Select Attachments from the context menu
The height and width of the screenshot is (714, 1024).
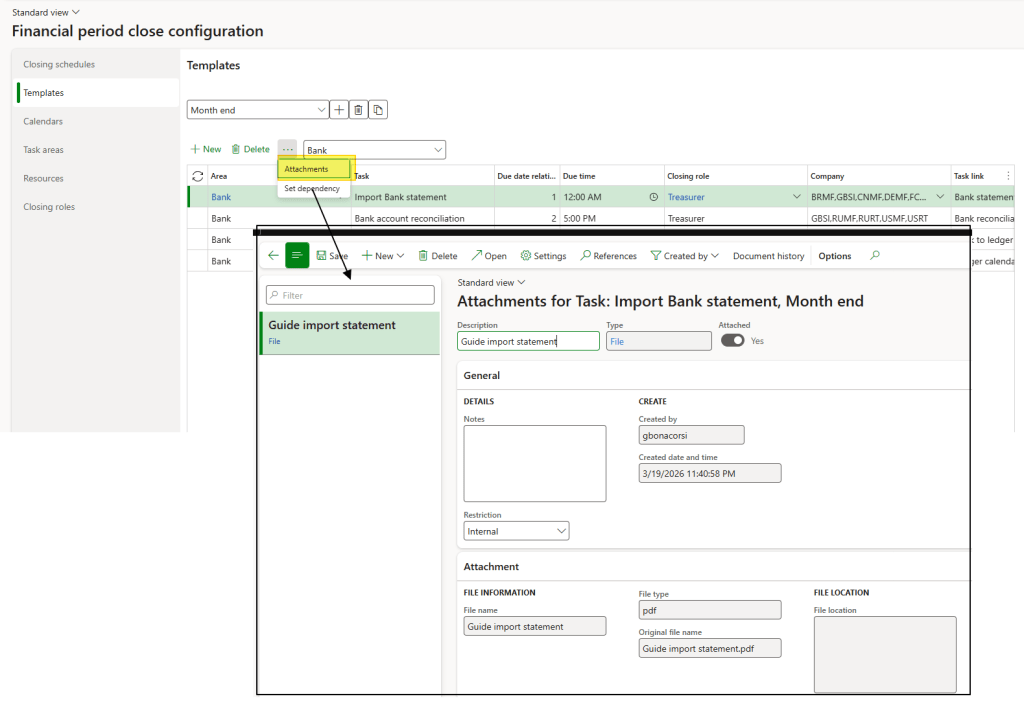click(306, 169)
